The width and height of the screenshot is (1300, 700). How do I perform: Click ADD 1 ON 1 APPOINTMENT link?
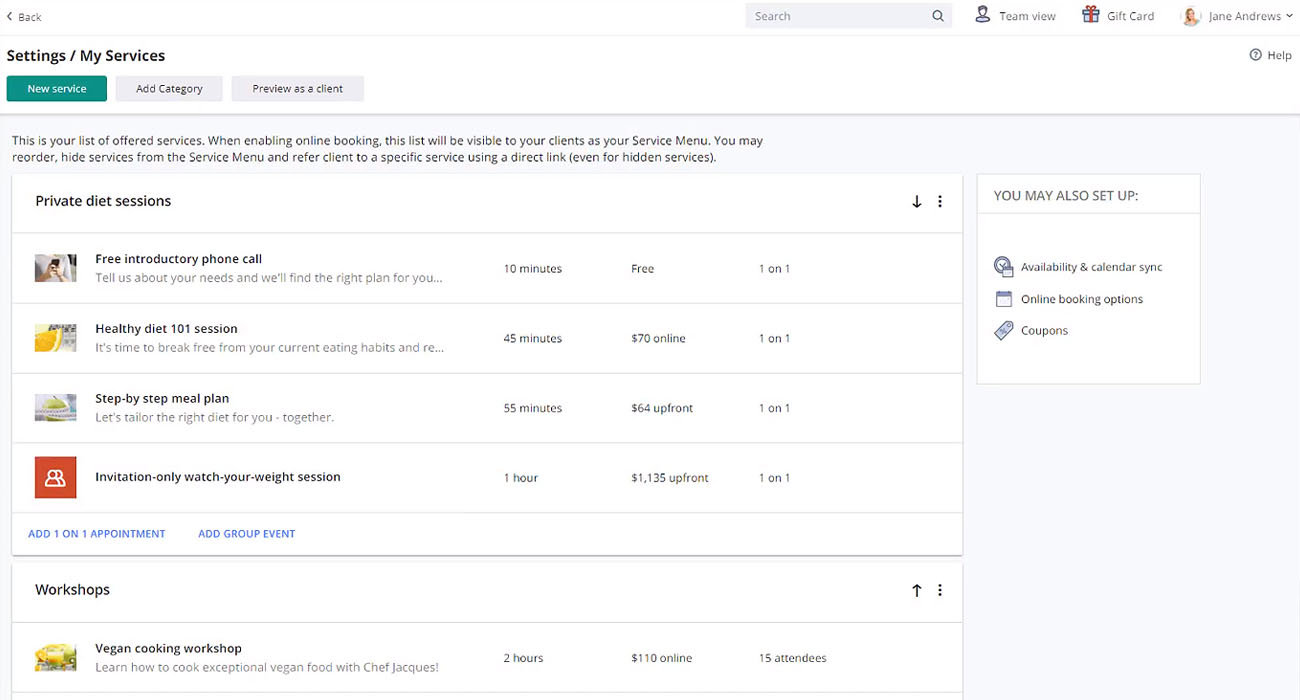tap(97, 534)
